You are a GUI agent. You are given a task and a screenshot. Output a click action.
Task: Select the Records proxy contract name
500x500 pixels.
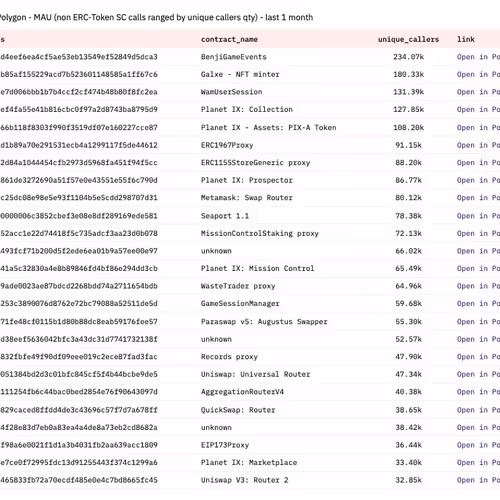[x=229, y=357]
